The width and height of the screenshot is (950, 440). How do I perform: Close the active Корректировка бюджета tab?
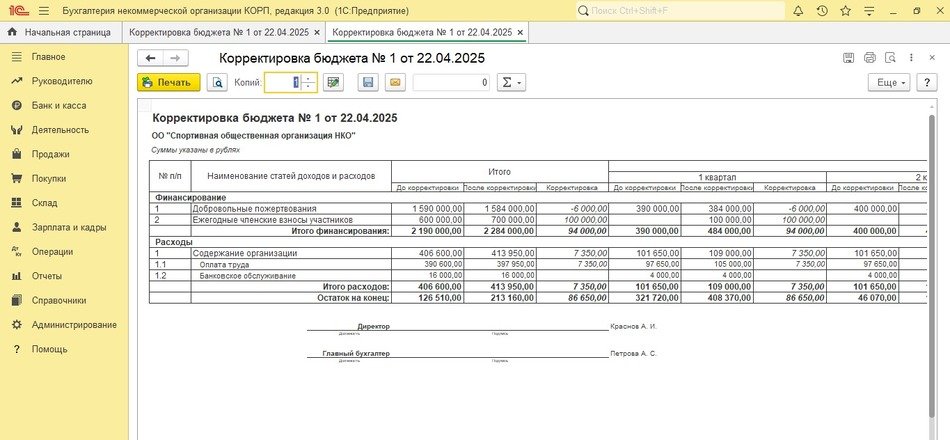click(521, 32)
